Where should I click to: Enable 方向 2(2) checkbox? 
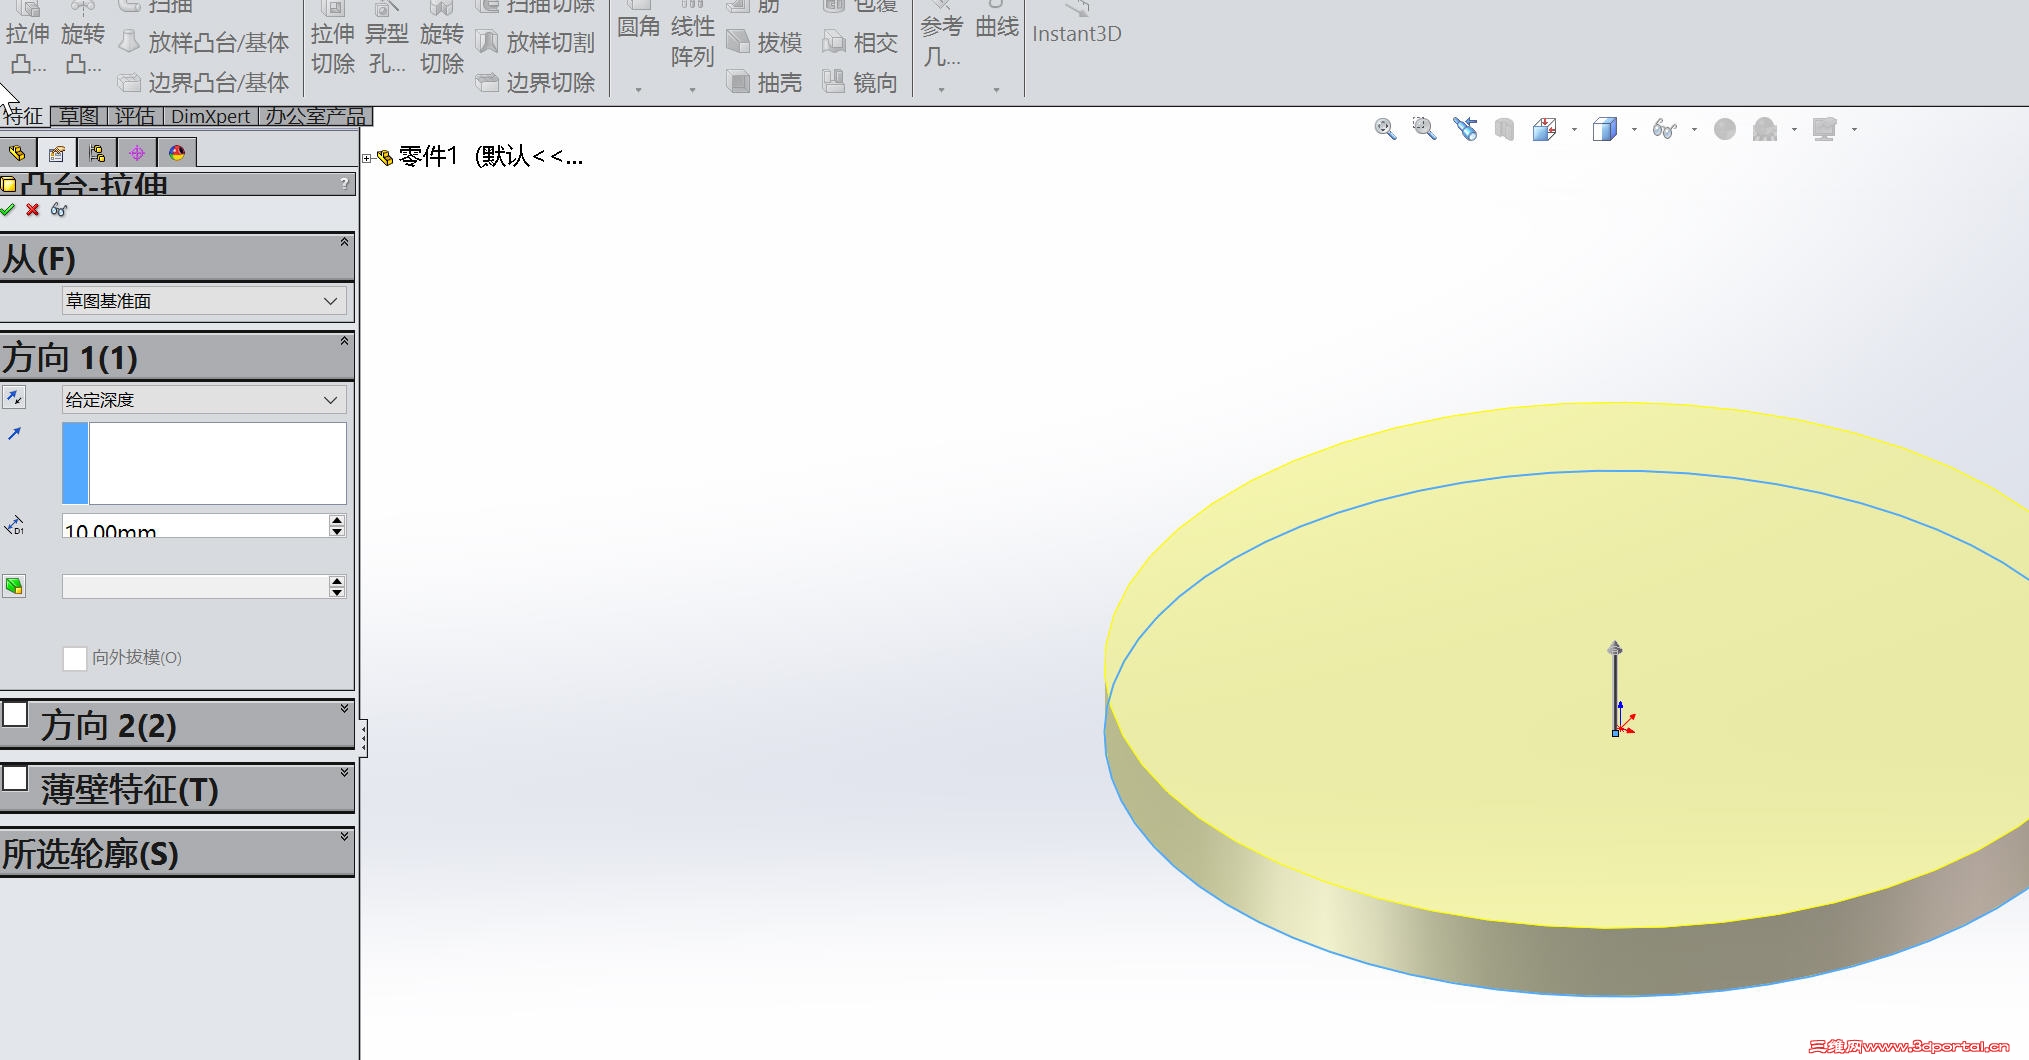[x=15, y=714]
